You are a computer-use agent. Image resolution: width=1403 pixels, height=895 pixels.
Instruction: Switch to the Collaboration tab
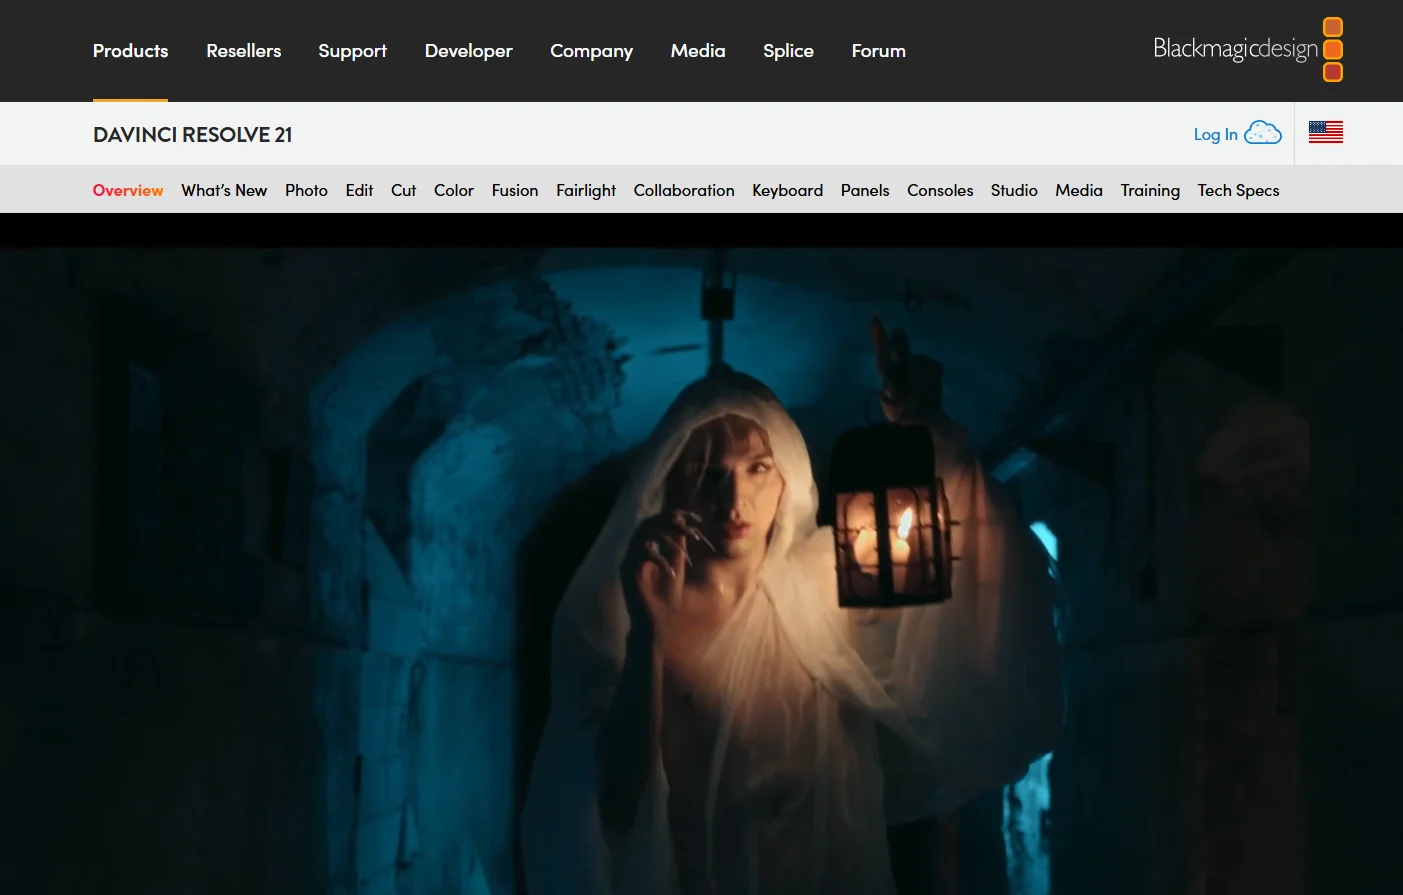[x=684, y=190]
